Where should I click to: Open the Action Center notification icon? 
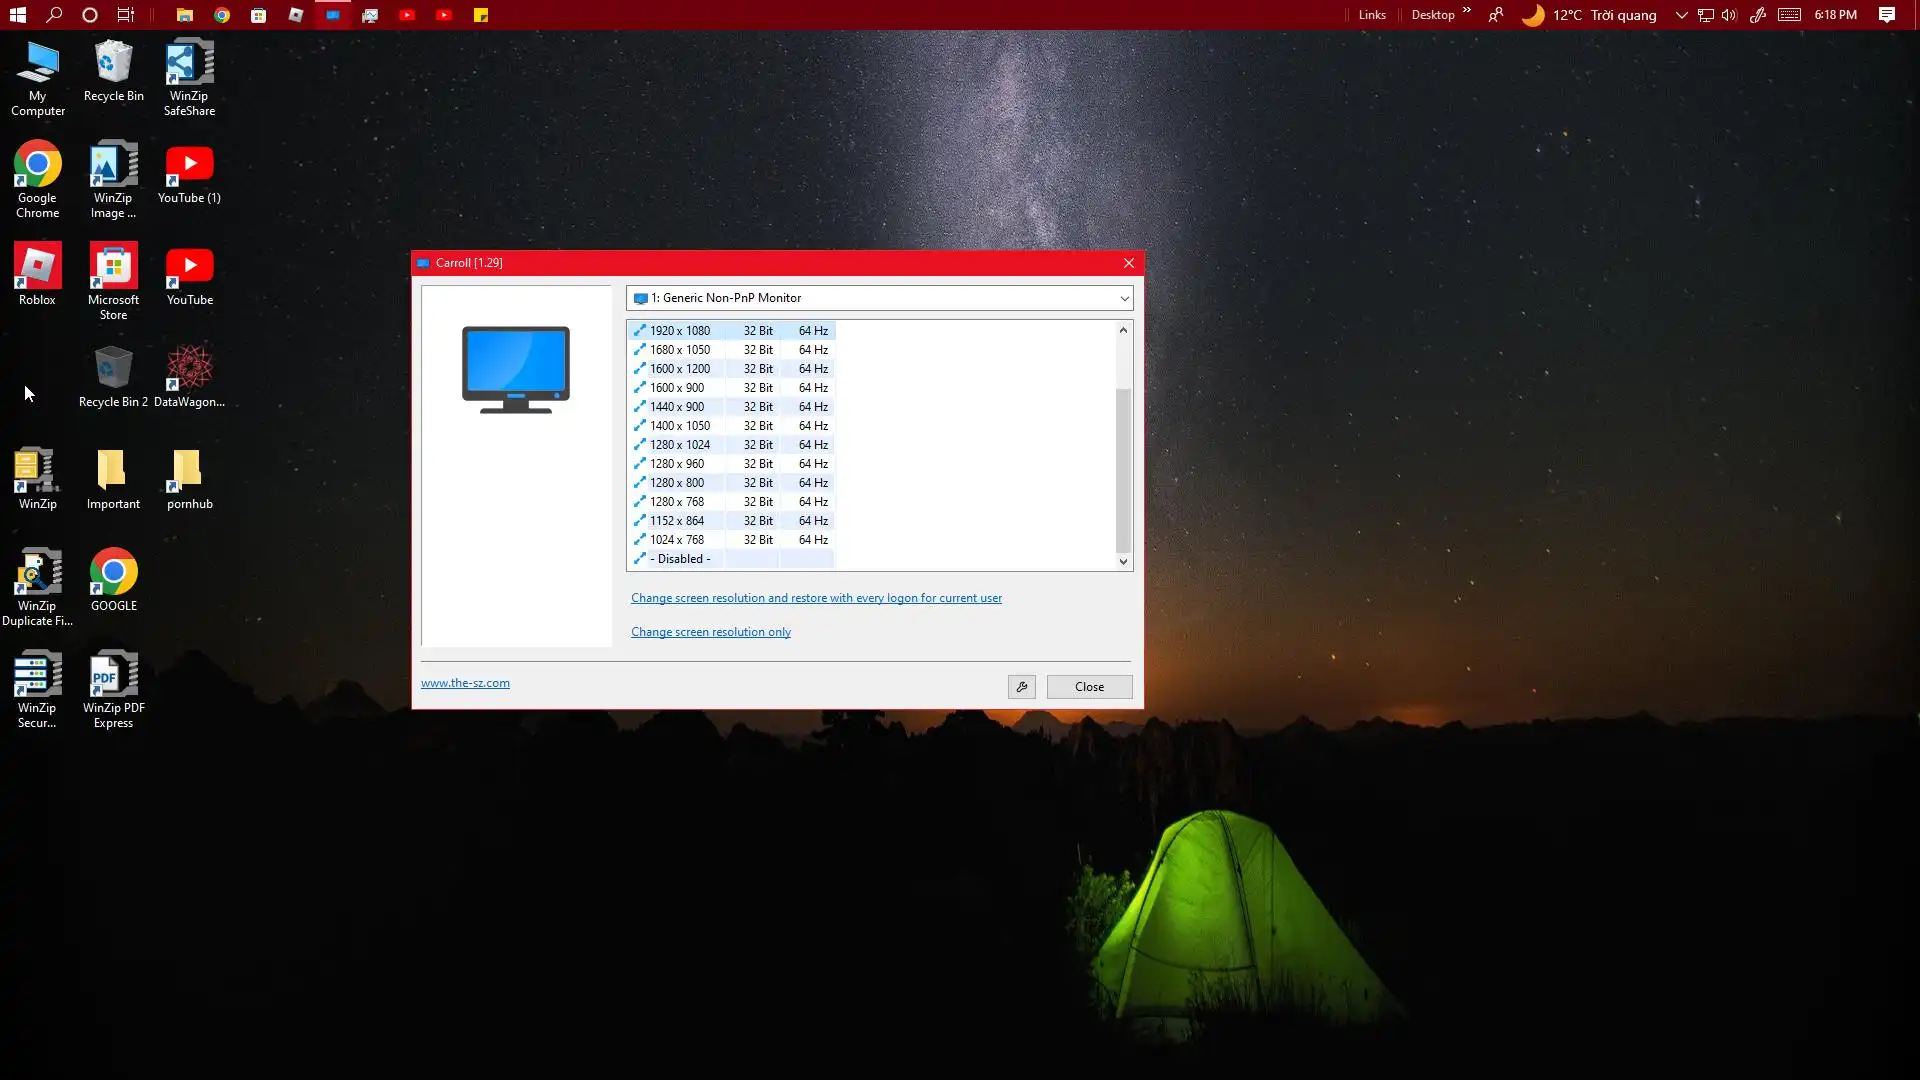[1886, 15]
